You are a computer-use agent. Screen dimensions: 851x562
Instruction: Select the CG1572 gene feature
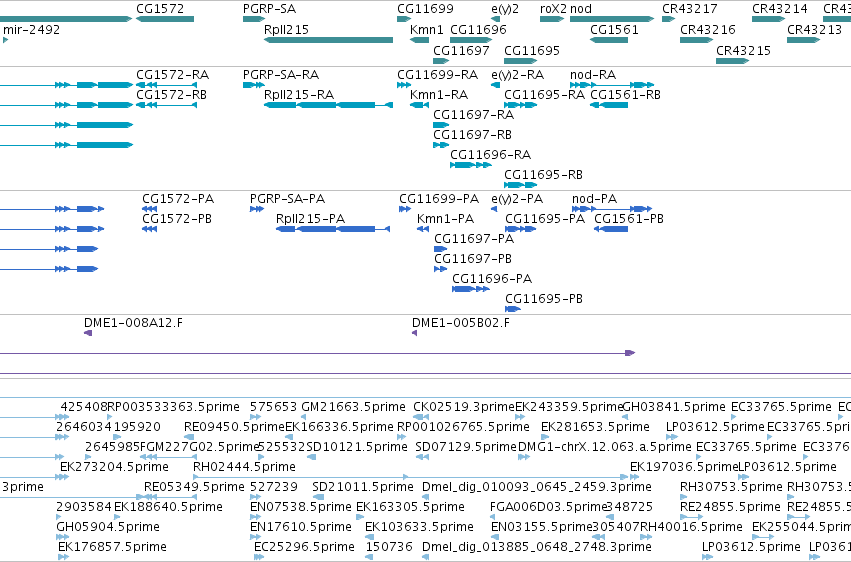pos(165,19)
